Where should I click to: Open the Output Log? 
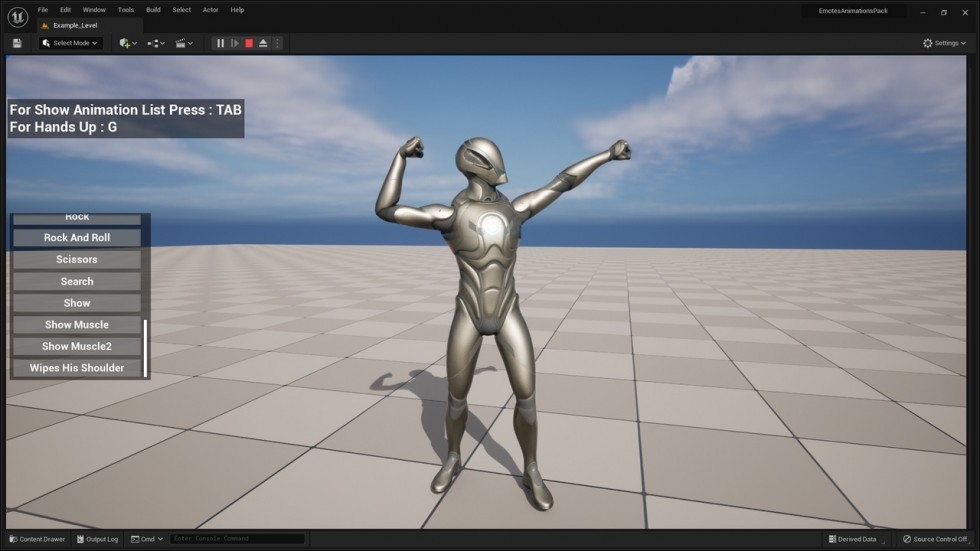point(98,539)
